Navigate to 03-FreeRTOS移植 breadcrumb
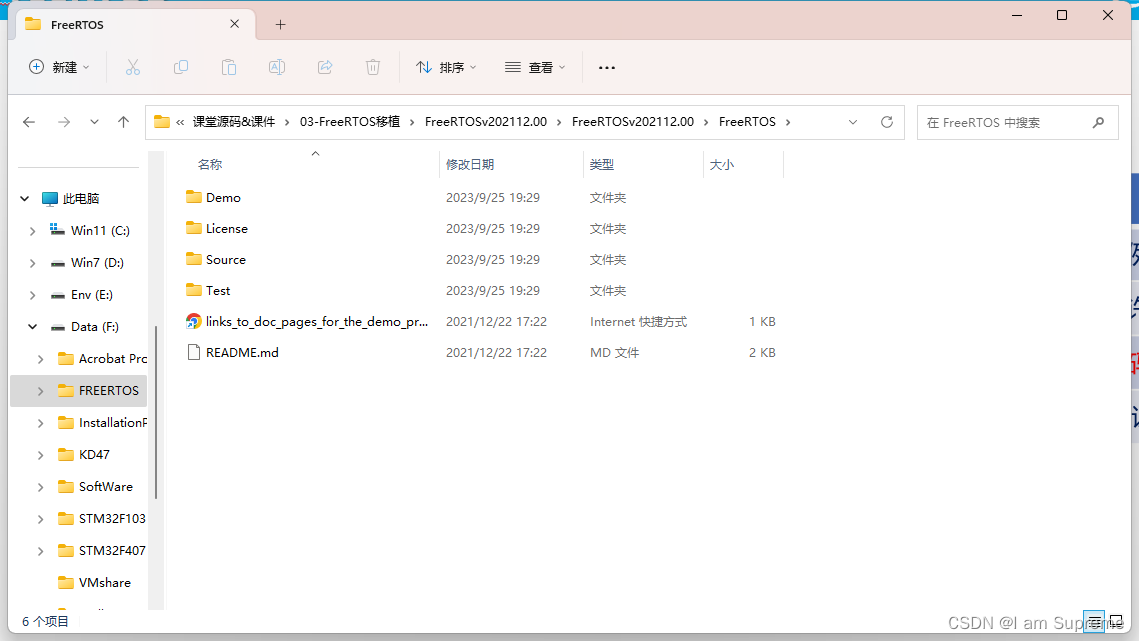Viewport: 1139px width, 641px height. coord(350,122)
